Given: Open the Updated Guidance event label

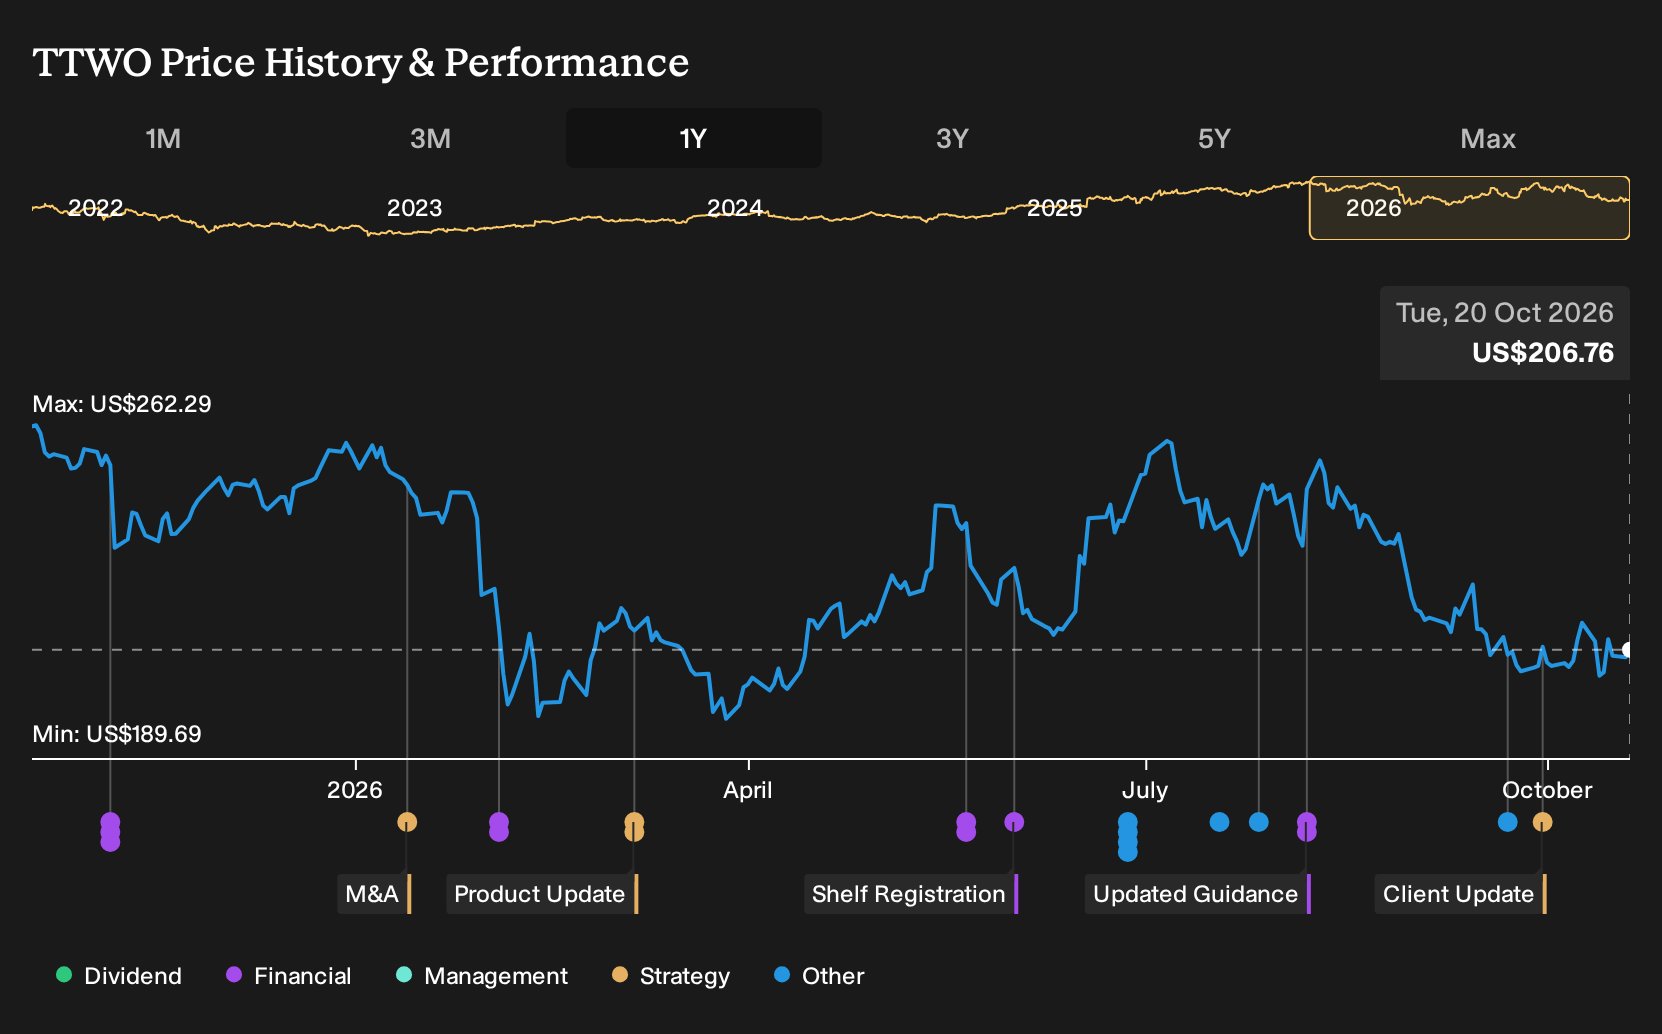Looking at the screenshot, I should [1197, 894].
